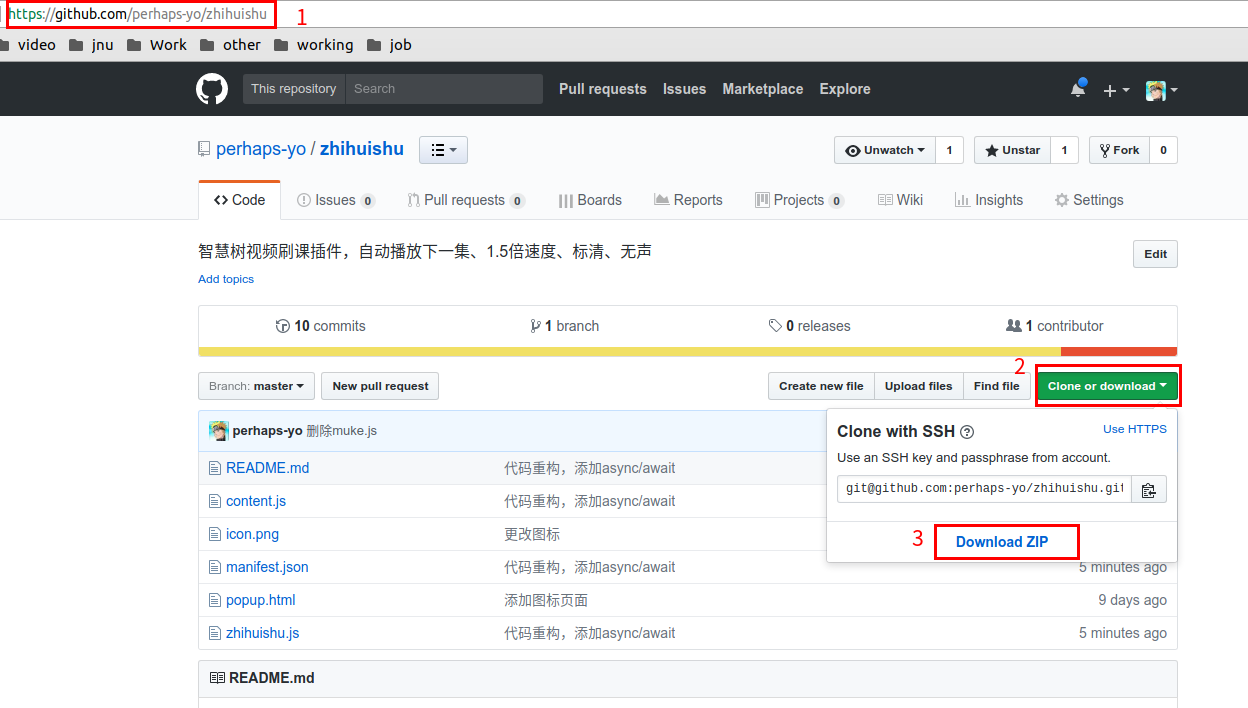Open the GitHub Octocat home logo
1248x708 pixels.
coord(212,89)
